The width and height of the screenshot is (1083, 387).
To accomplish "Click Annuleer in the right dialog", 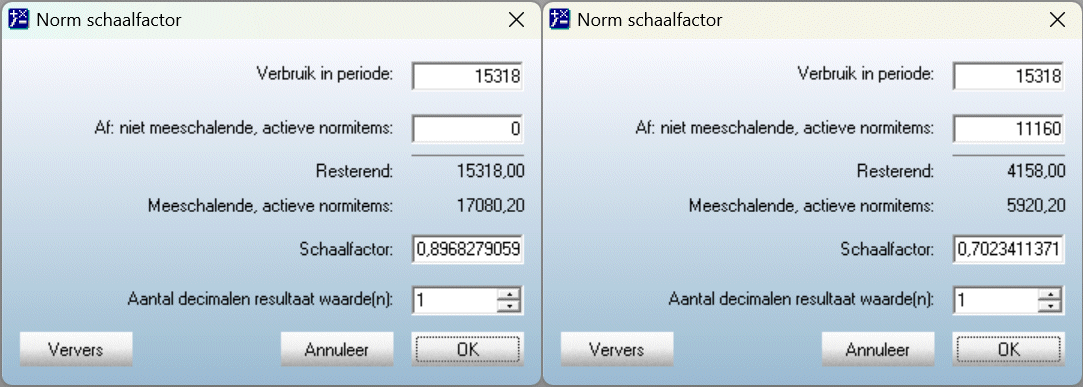I will [x=878, y=350].
